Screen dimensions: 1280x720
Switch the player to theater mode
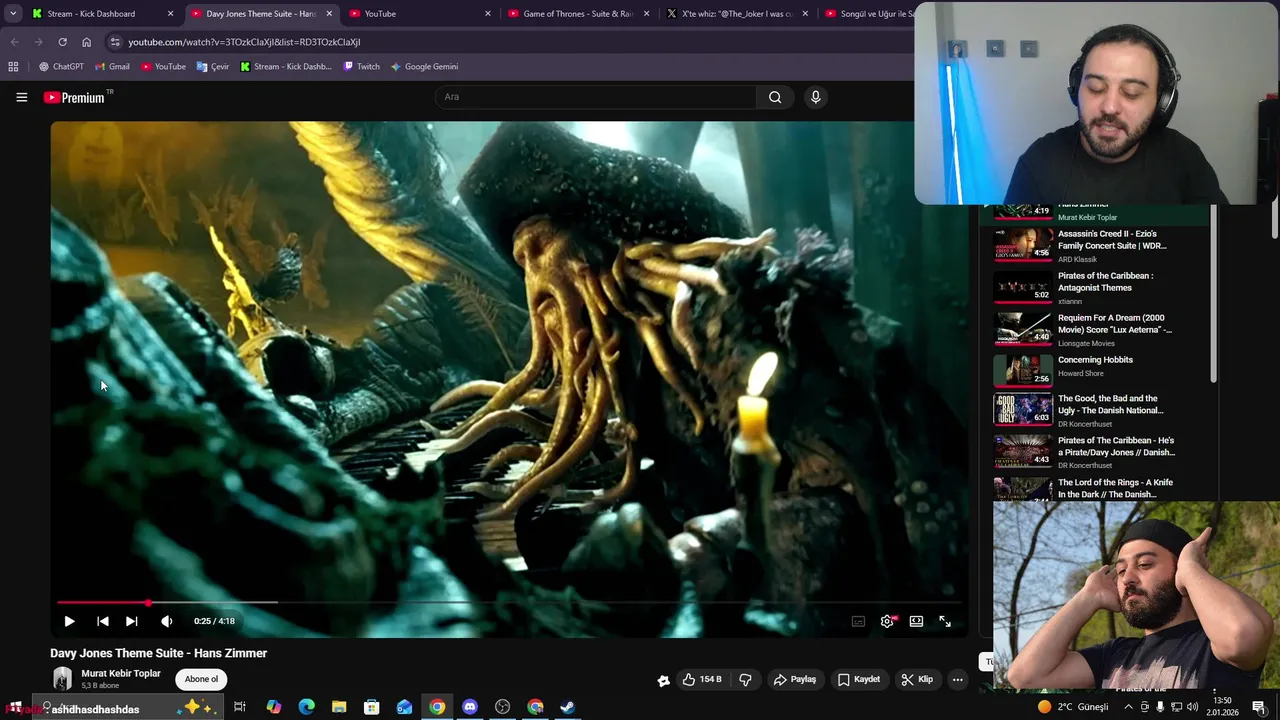916,621
